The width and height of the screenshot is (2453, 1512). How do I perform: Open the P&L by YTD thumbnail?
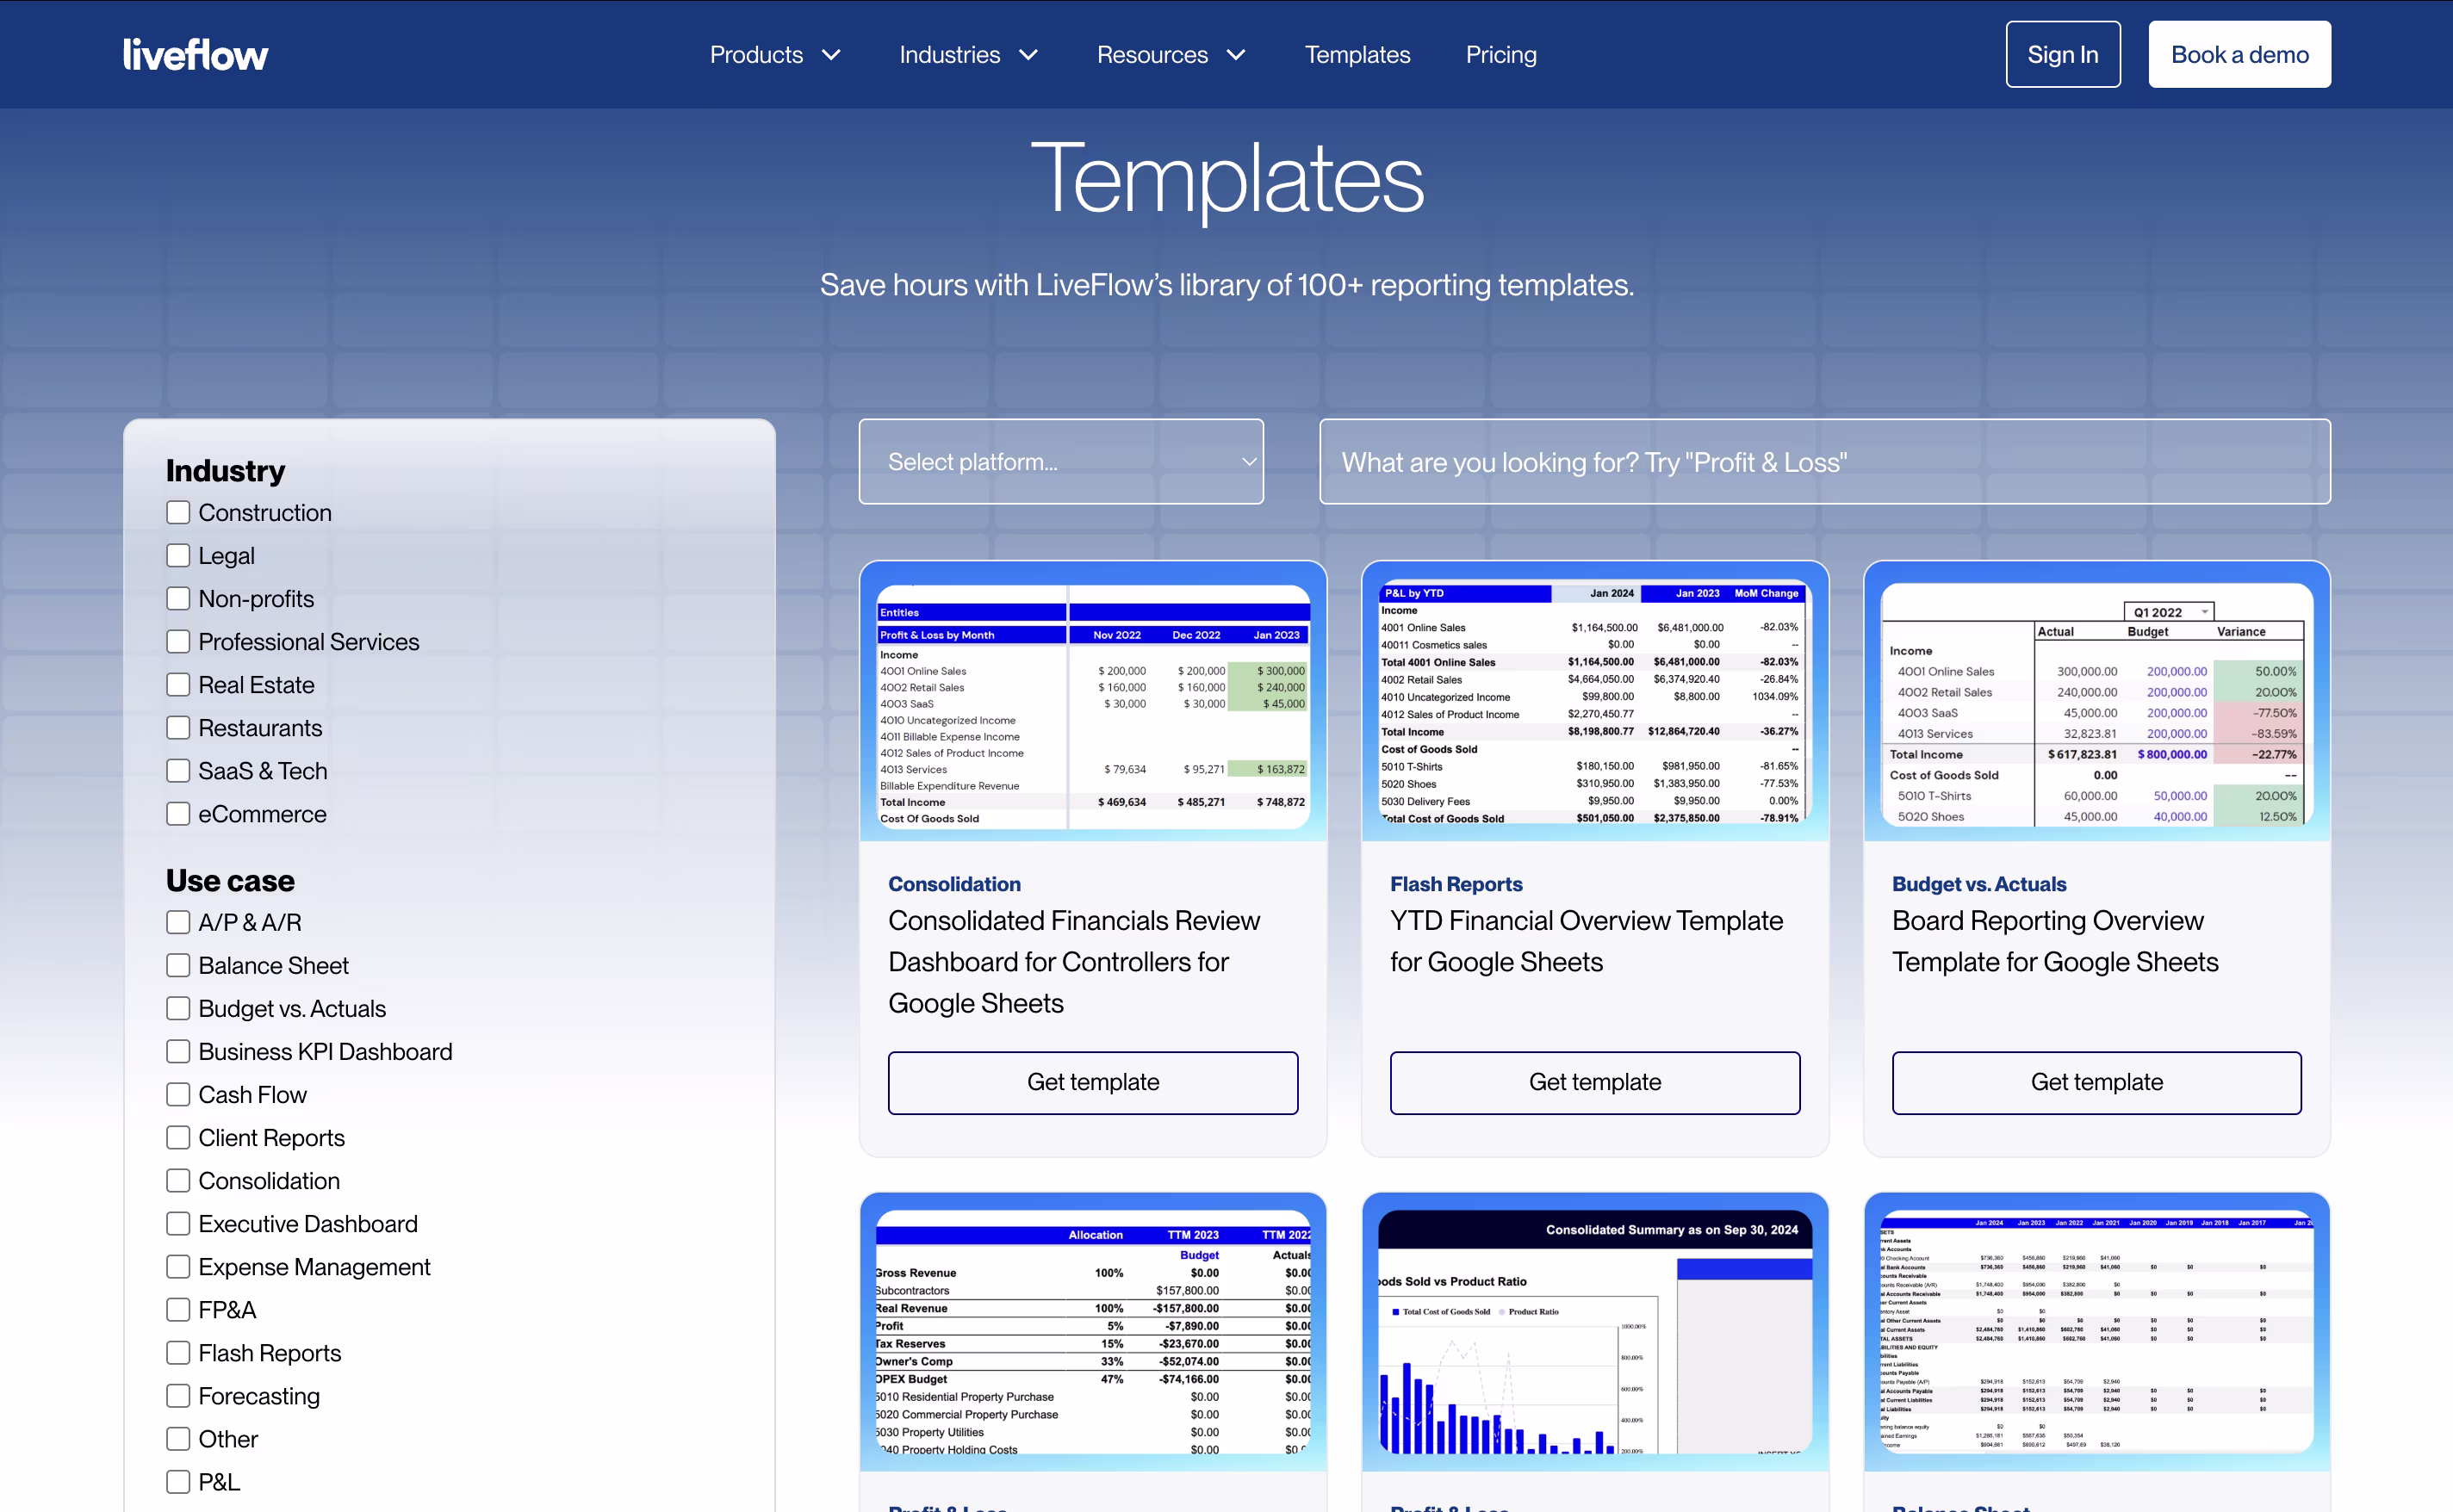[1595, 701]
